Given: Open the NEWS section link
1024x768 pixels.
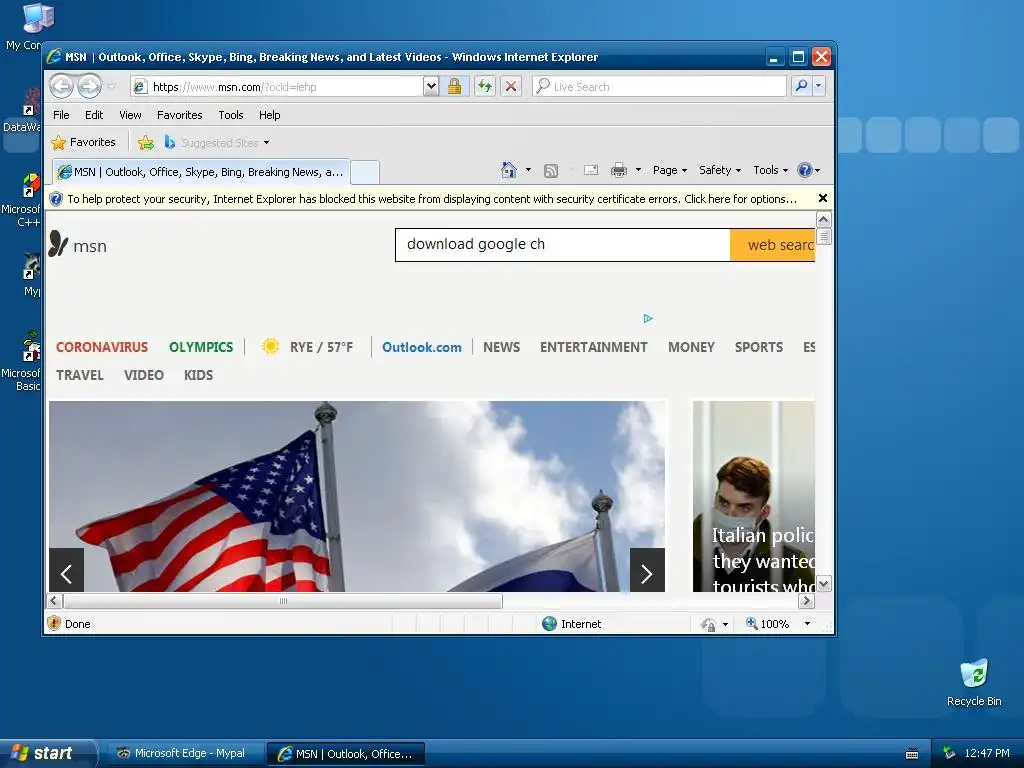Looking at the screenshot, I should point(502,347).
